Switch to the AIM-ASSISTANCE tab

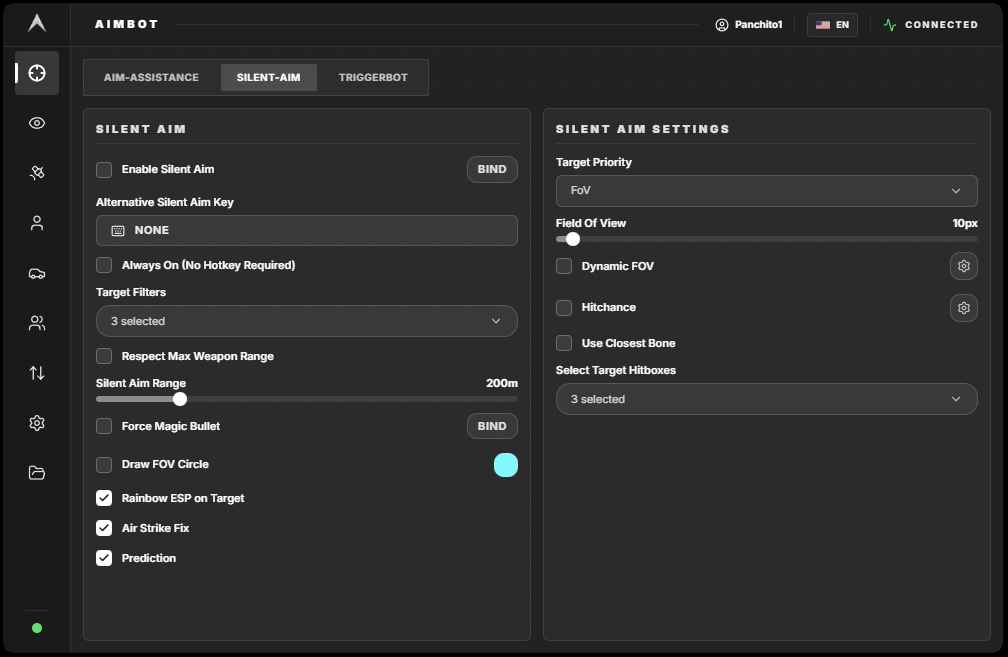tap(151, 78)
